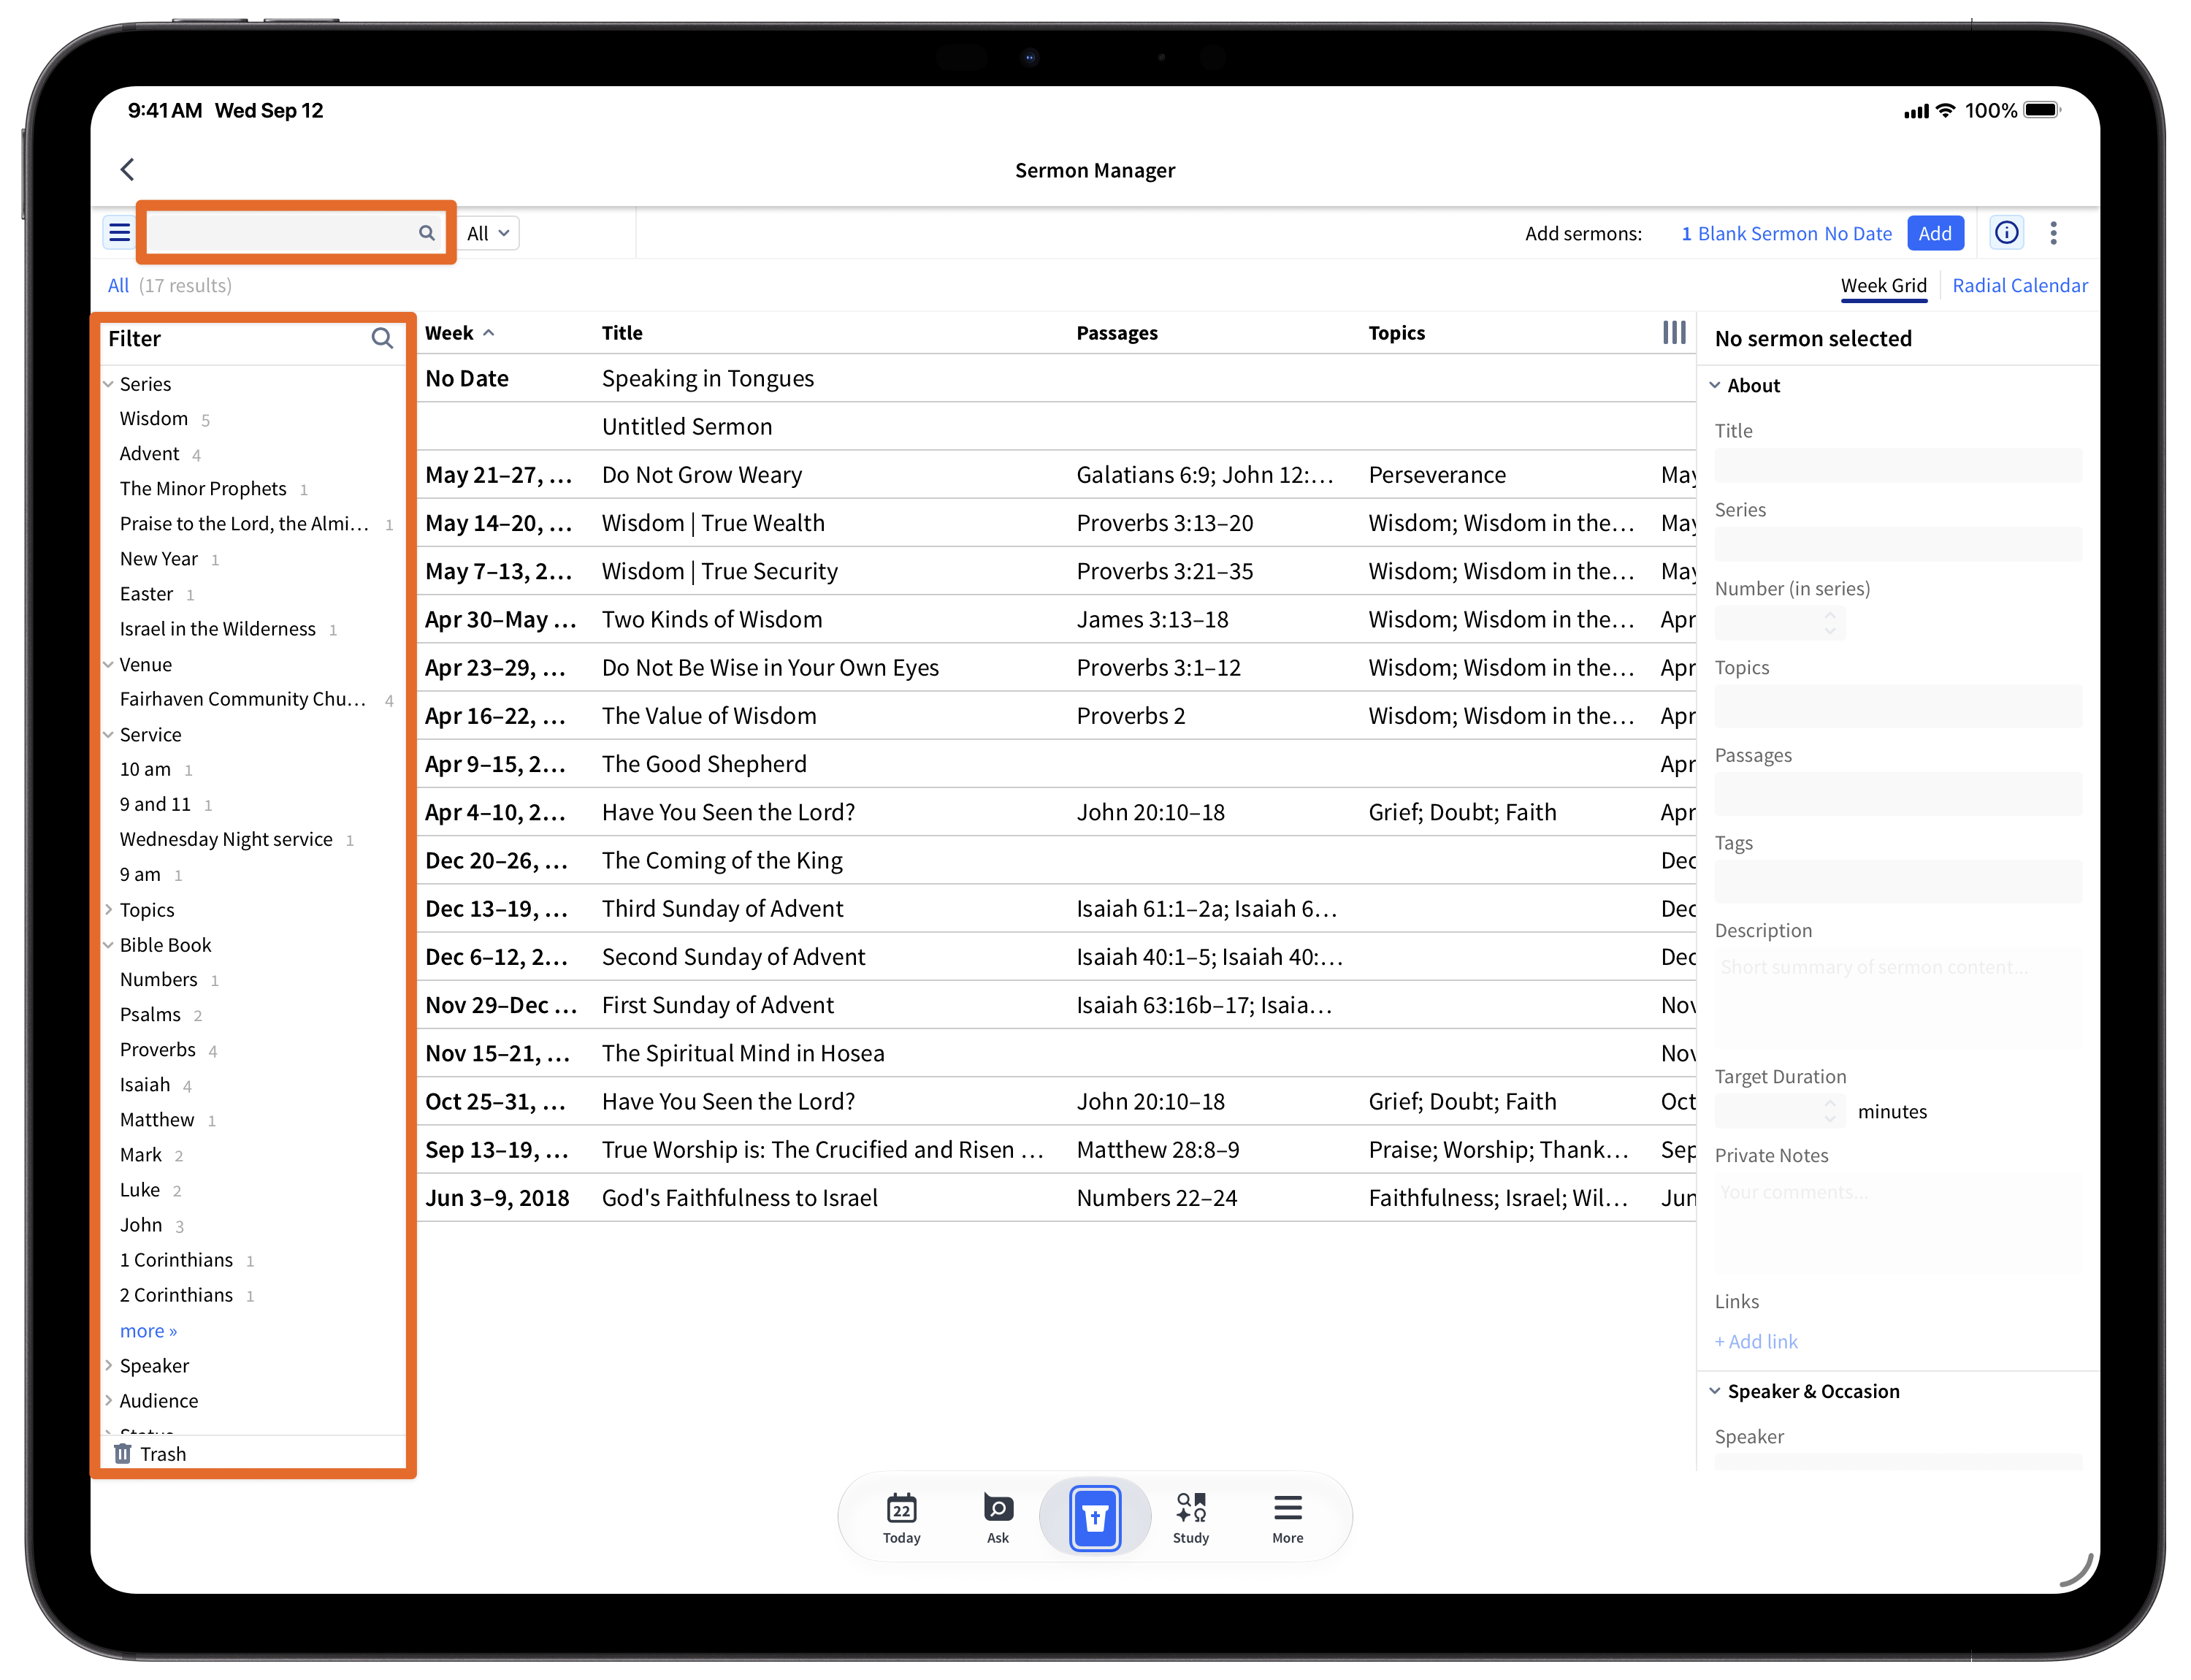Image resolution: width=2191 pixels, height=1680 pixels.
Task: Open the All dropdown next to search
Action: [x=489, y=233]
